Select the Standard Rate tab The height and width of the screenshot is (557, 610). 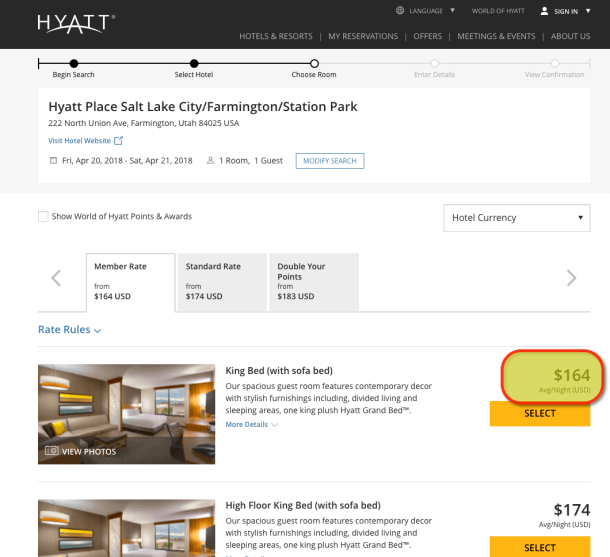coord(222,282)
